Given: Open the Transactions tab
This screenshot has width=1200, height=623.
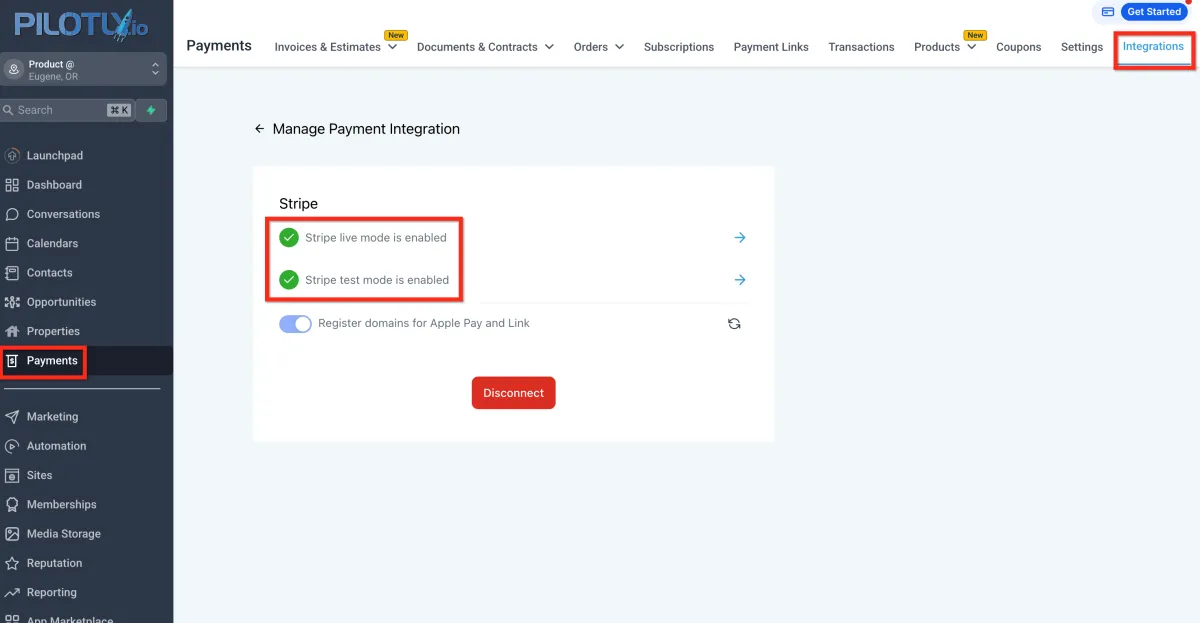Looking at the screenshot, I should coord(861,47).
